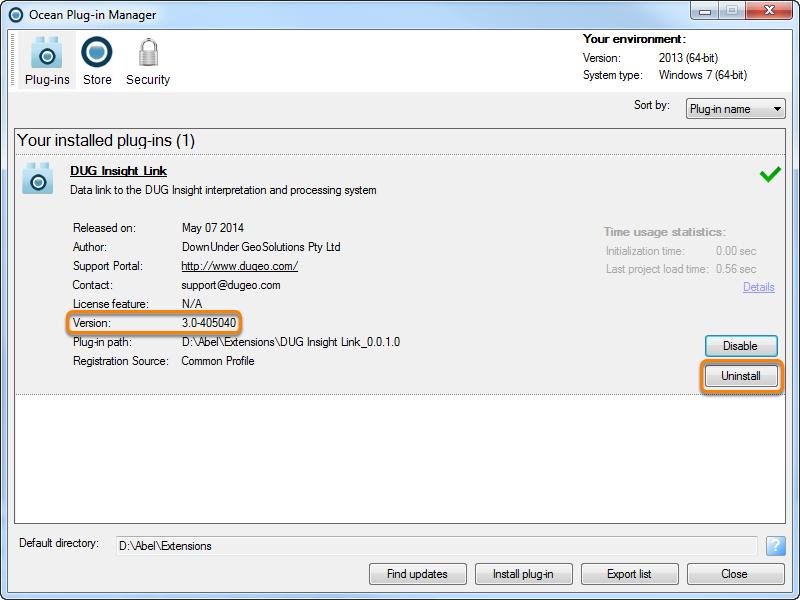Click the Export list button
The image size is (800, 600).
click(x=630, y=574)
